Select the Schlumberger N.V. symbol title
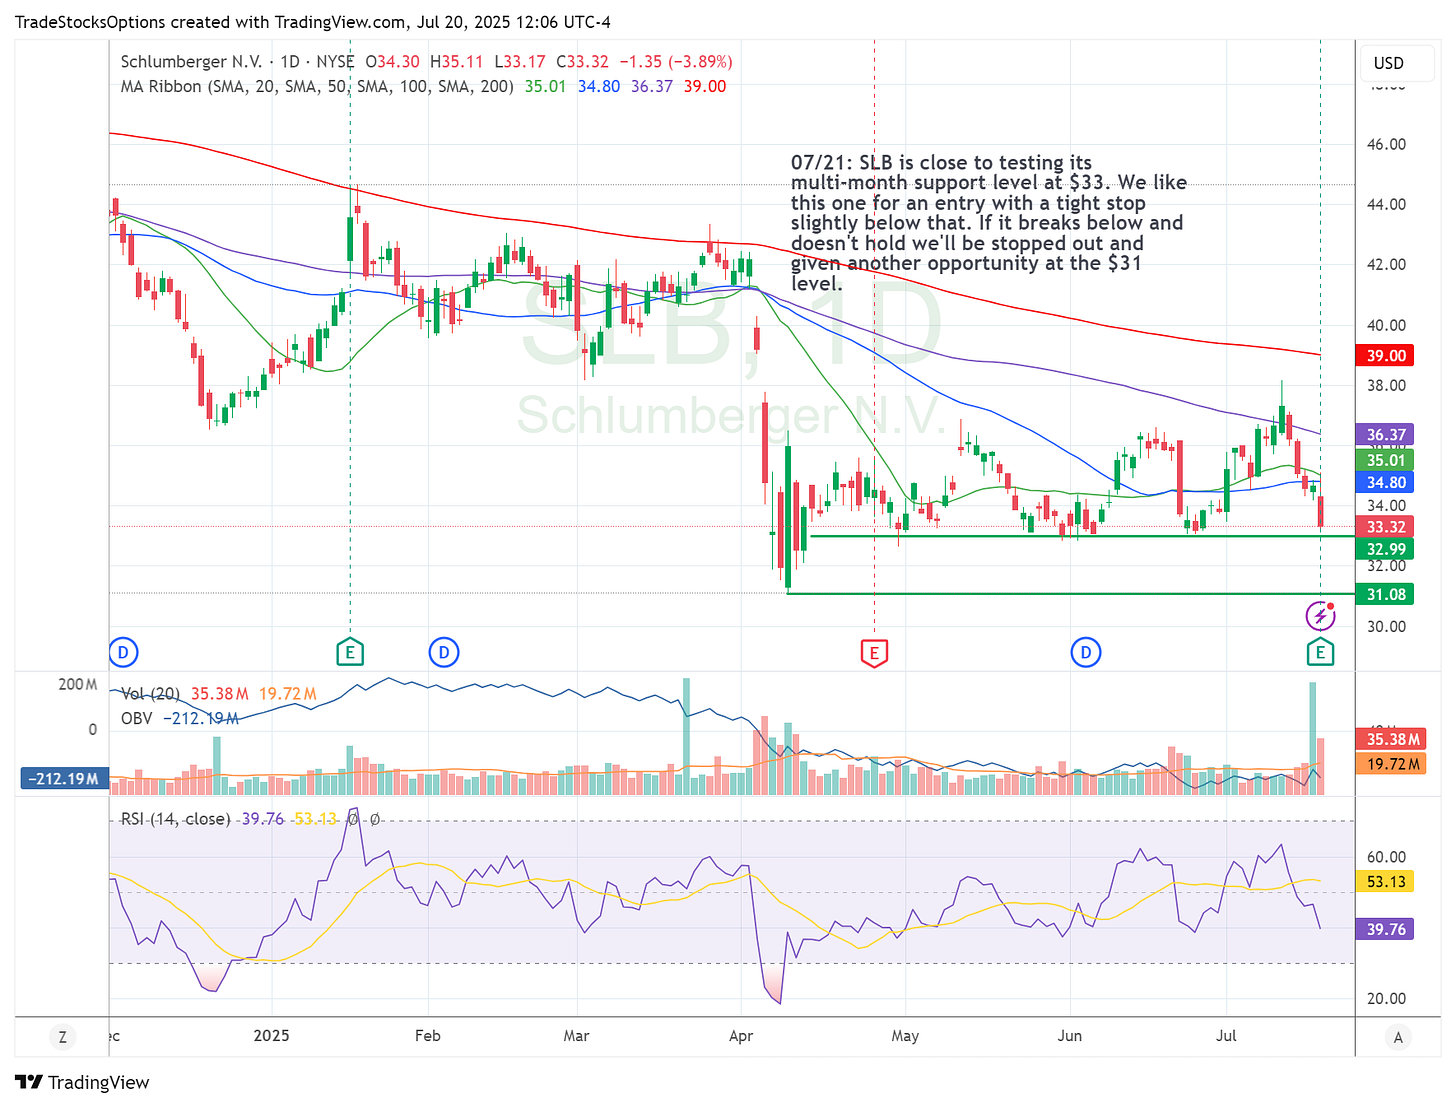The width and height of the screenshot is (1456, 1107). click(x=193, y=62)
